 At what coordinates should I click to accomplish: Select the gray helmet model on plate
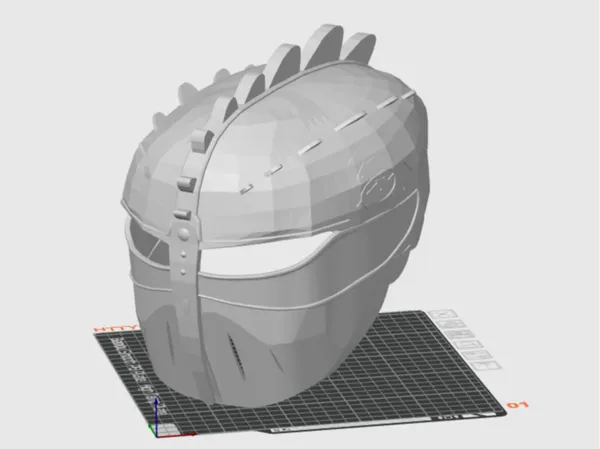276,214
